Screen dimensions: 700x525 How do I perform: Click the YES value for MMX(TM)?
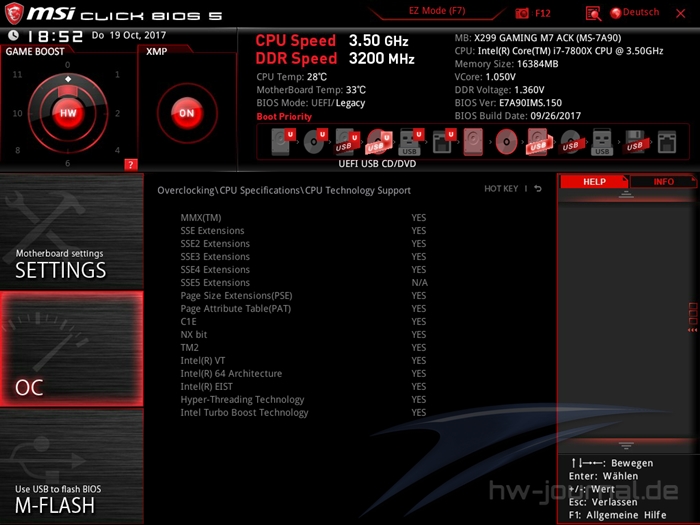pyautogui.click(x=419, y=218)
